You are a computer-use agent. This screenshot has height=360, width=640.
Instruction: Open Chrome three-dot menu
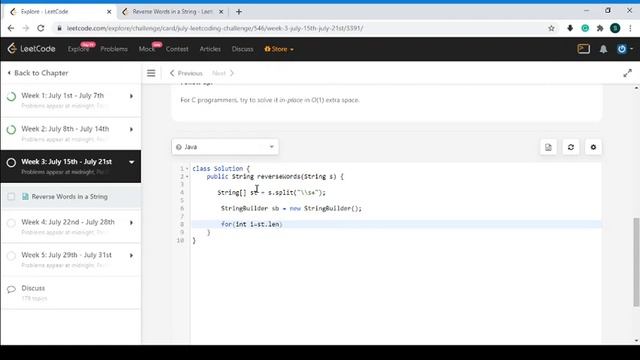coord(630,28)
